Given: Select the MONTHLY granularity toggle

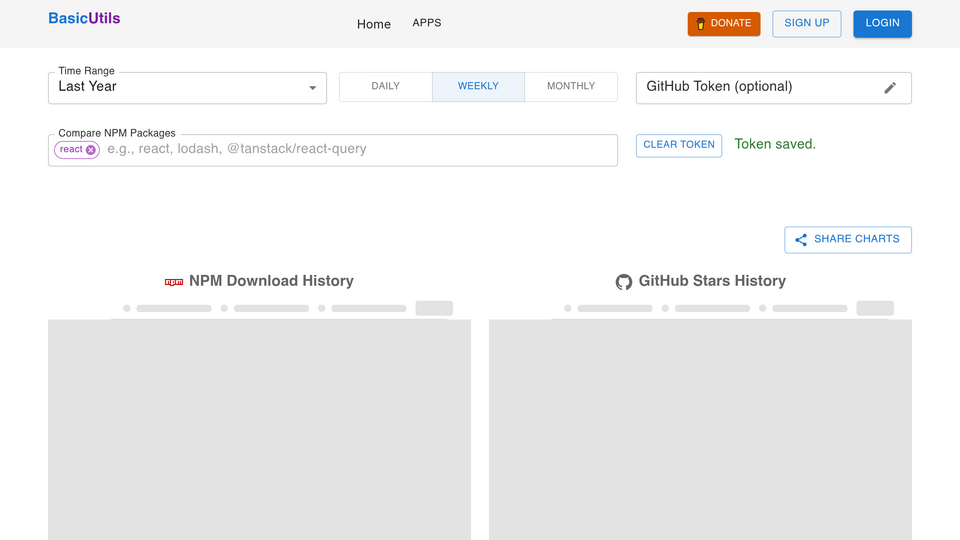Looking at the screenshot, I should 571,86.
